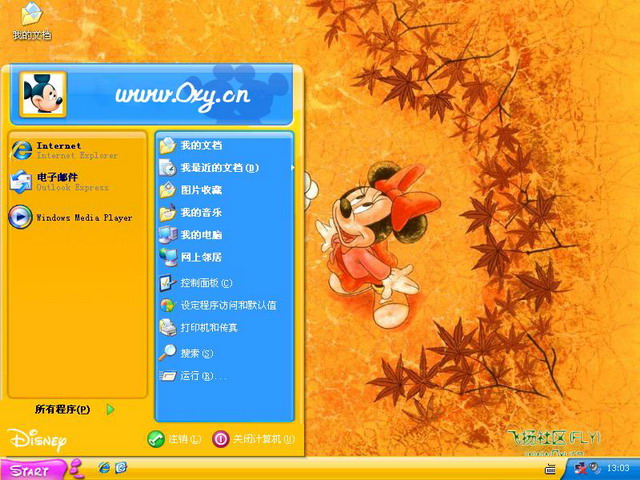Expand the 我最近的文档 submenu arrow
Viewport: 640px width, 480px height.
(292, 168)
